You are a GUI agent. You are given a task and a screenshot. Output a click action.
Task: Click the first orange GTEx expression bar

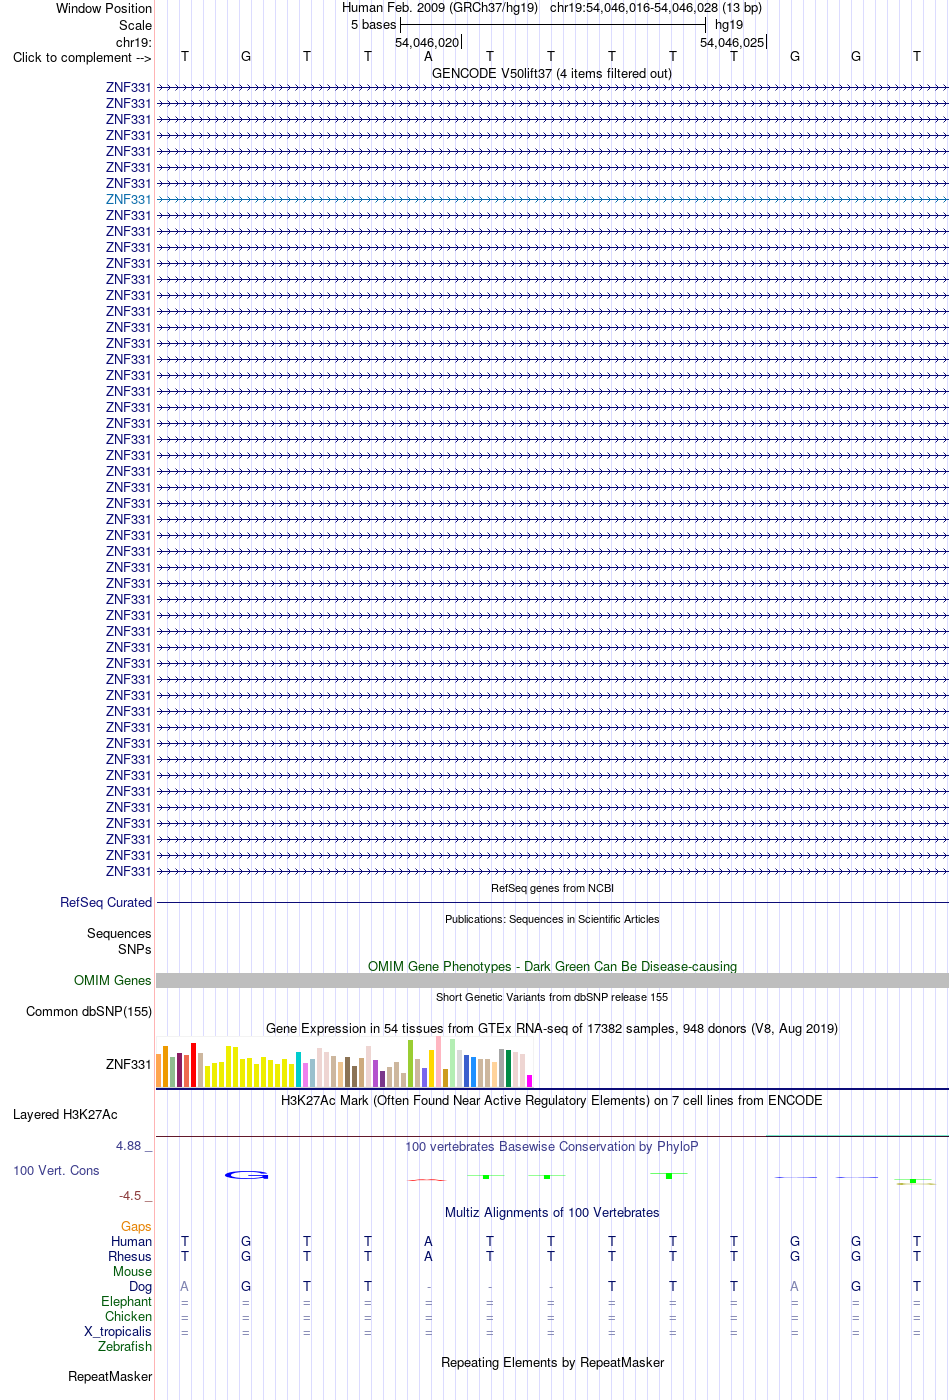pos(159,1071)
